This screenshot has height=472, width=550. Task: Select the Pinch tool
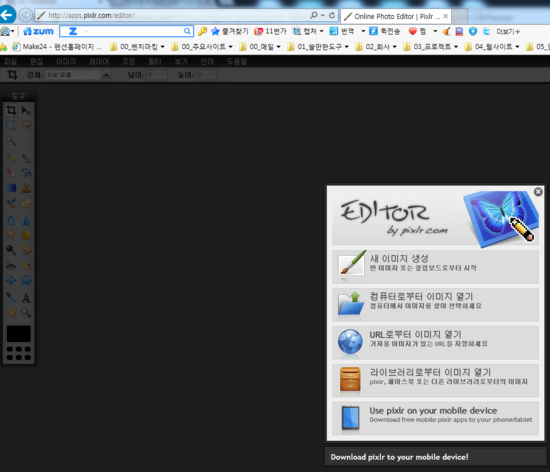(26, 281)
